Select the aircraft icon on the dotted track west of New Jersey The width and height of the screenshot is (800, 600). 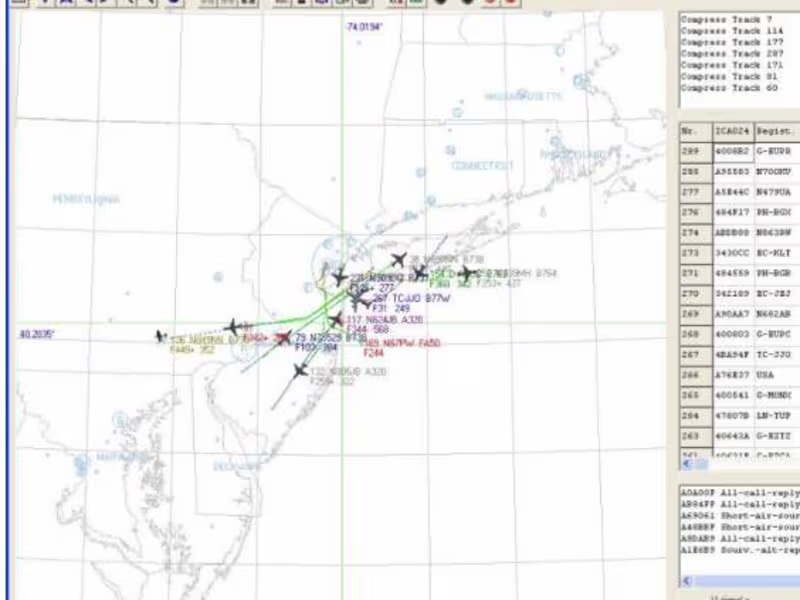coord(233,327)
